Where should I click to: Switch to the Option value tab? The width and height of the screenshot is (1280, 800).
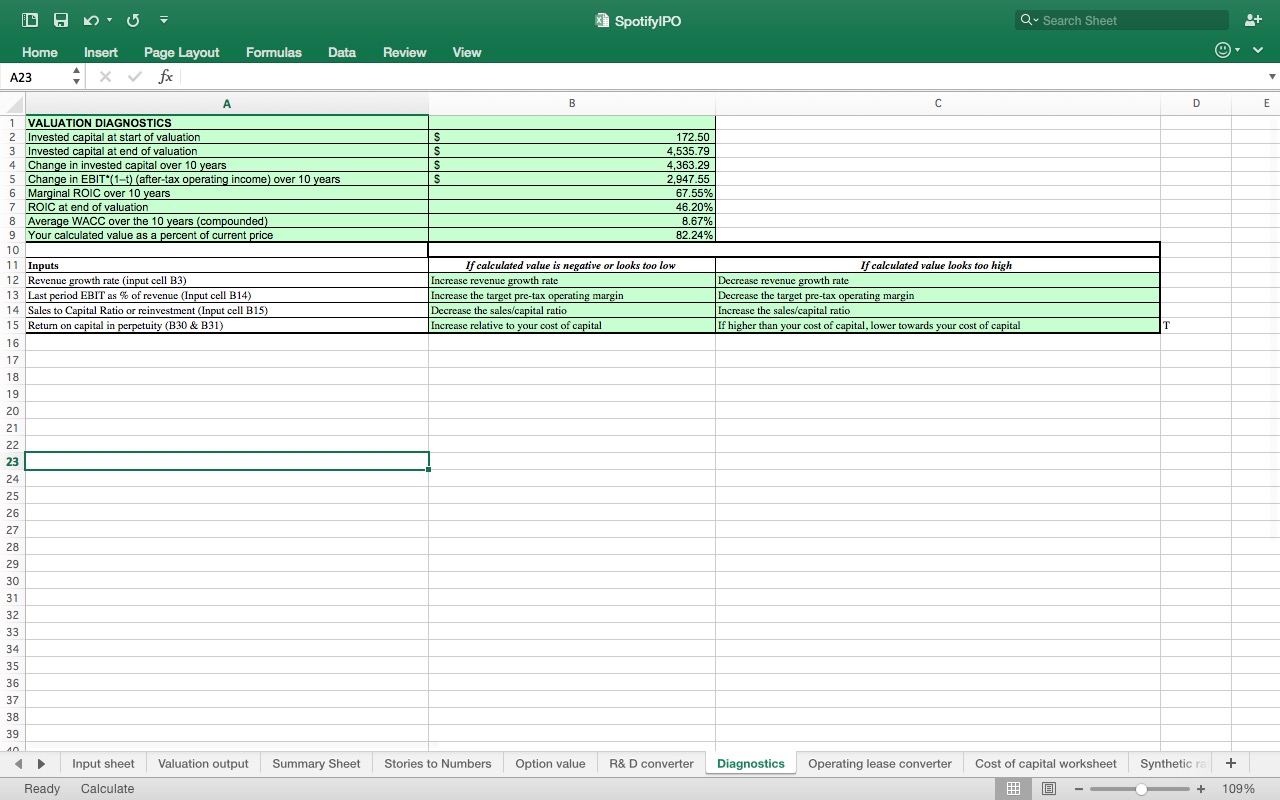[550, 763]
